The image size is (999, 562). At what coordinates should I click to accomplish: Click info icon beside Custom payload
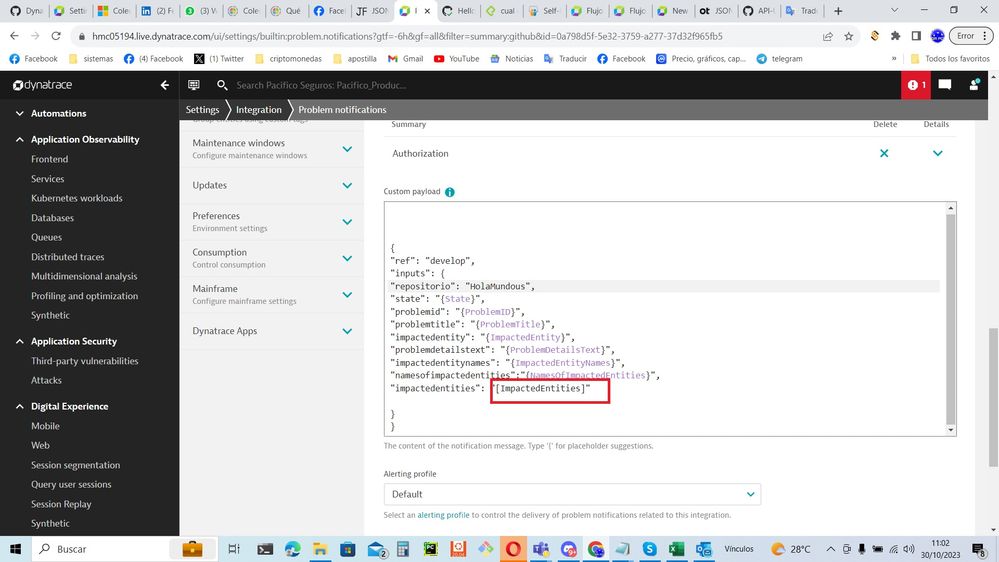tap(450, 192)
